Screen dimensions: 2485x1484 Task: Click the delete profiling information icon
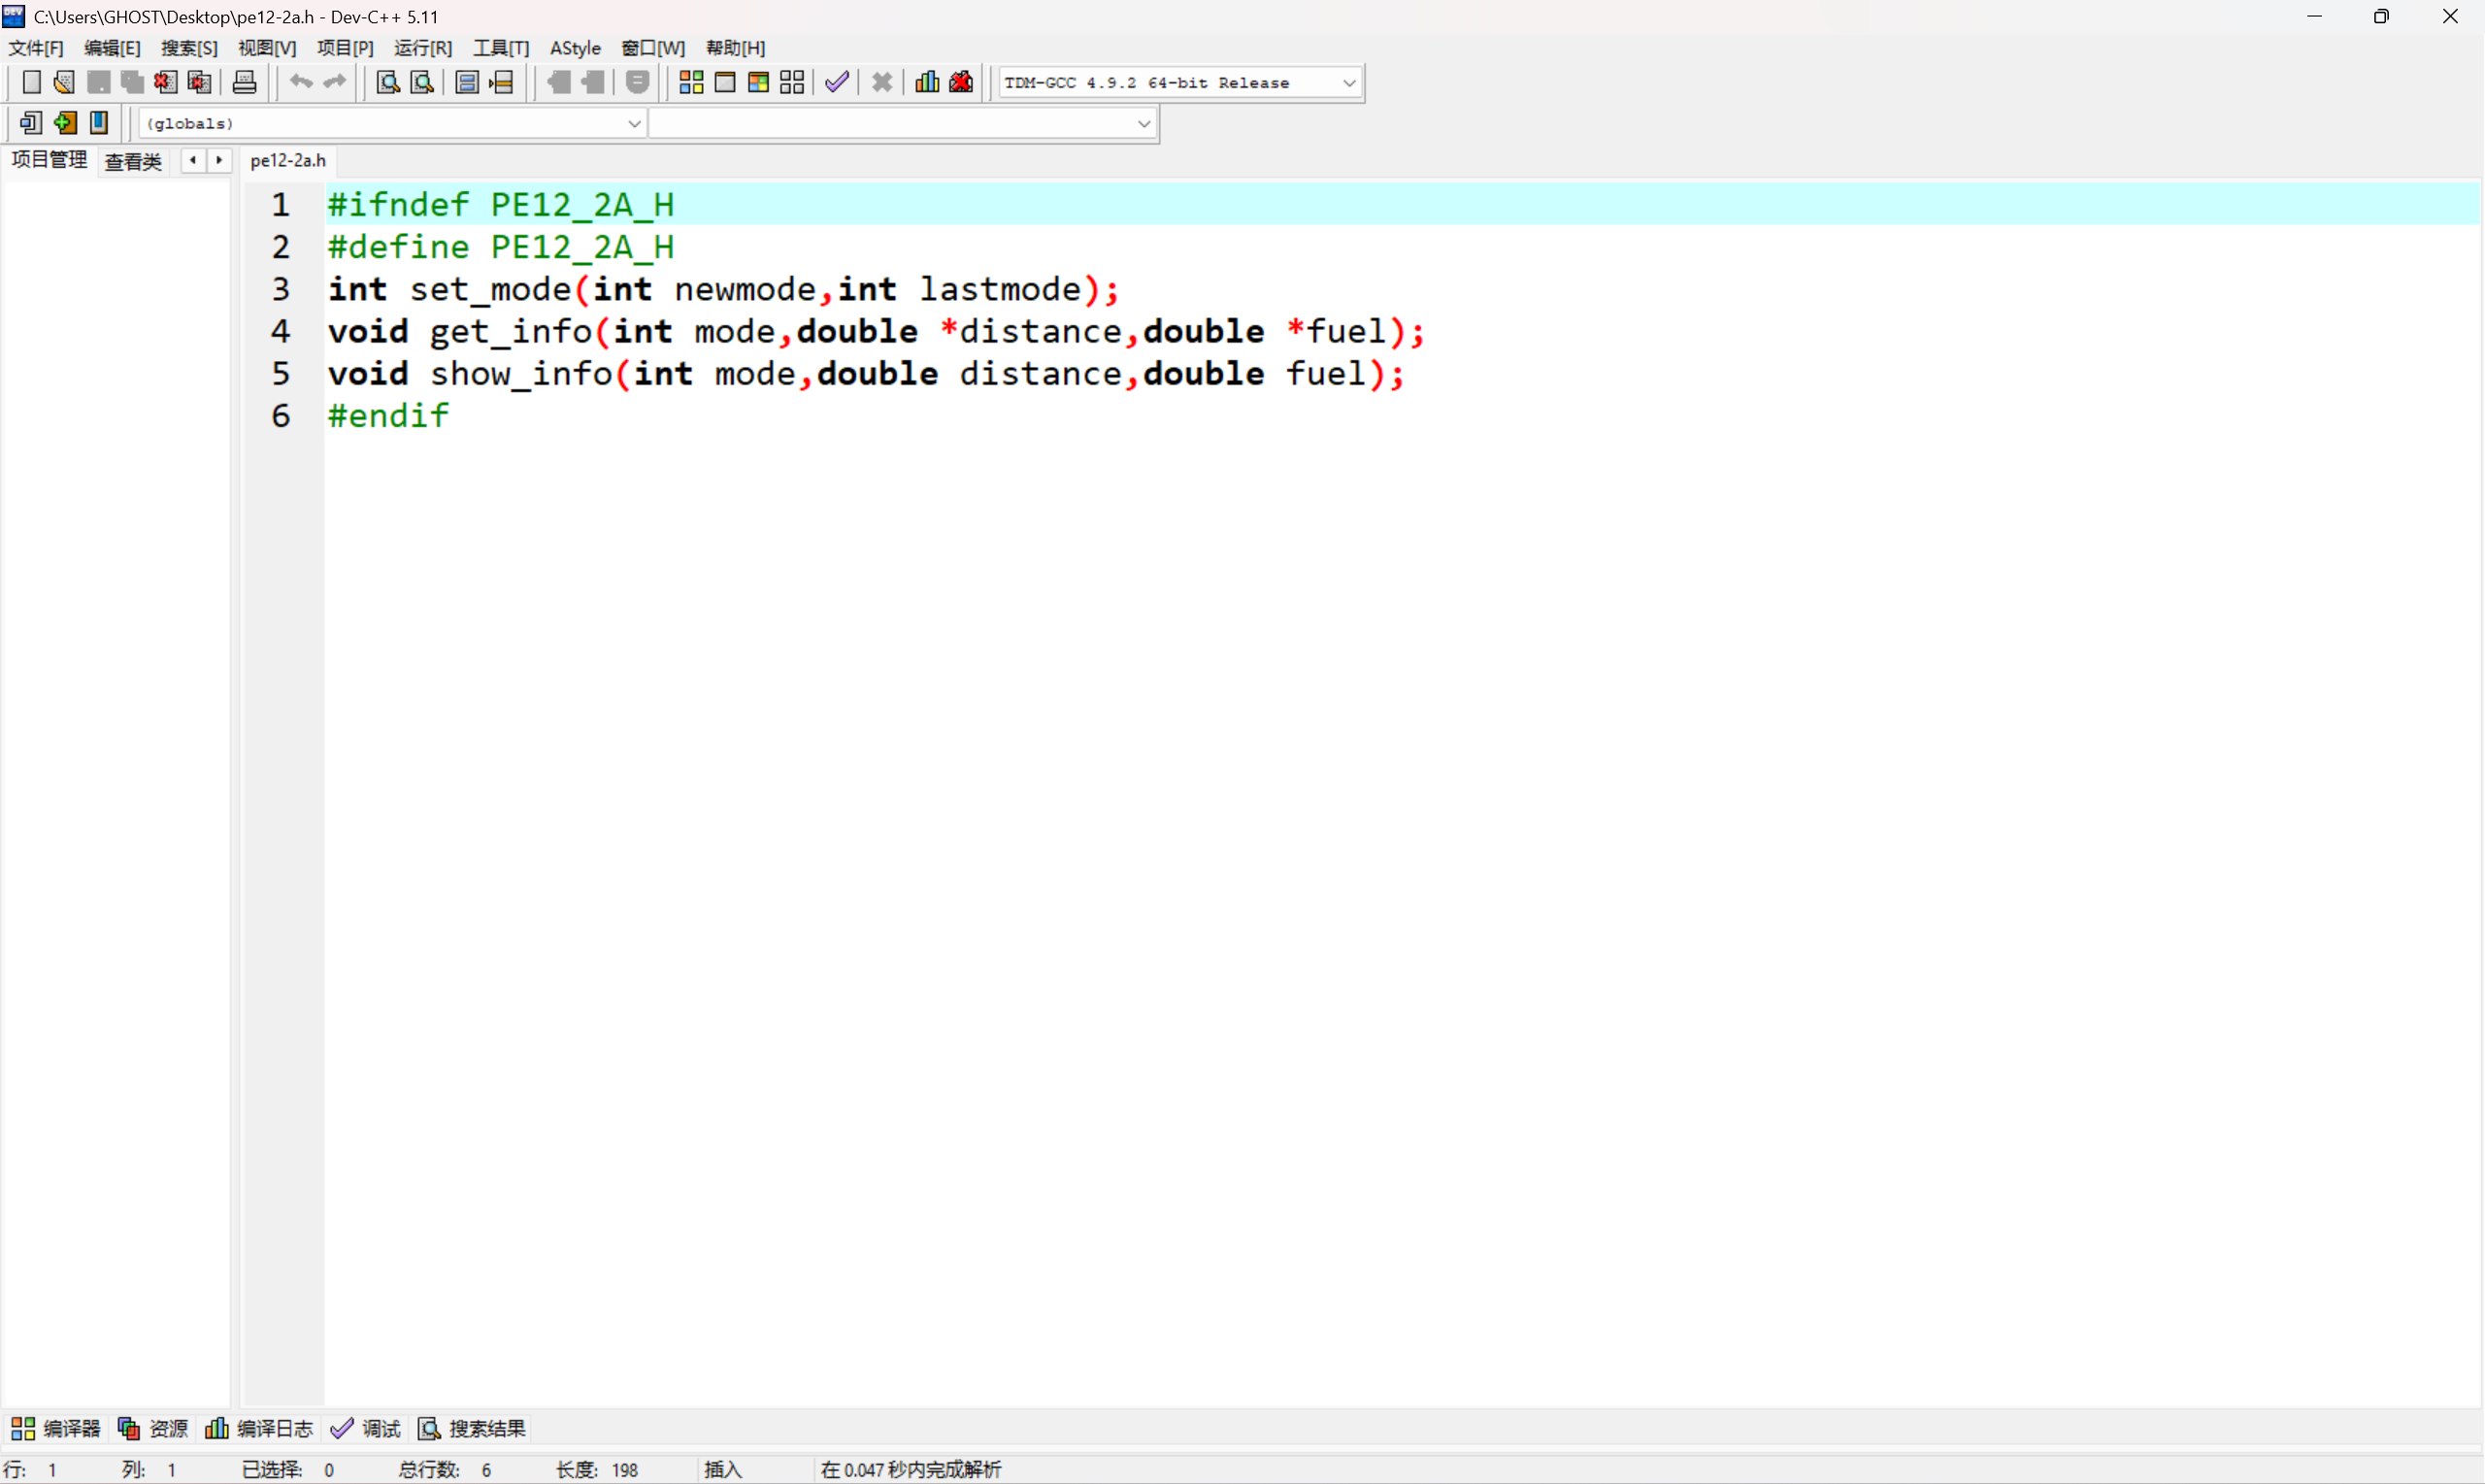point(961,82)
